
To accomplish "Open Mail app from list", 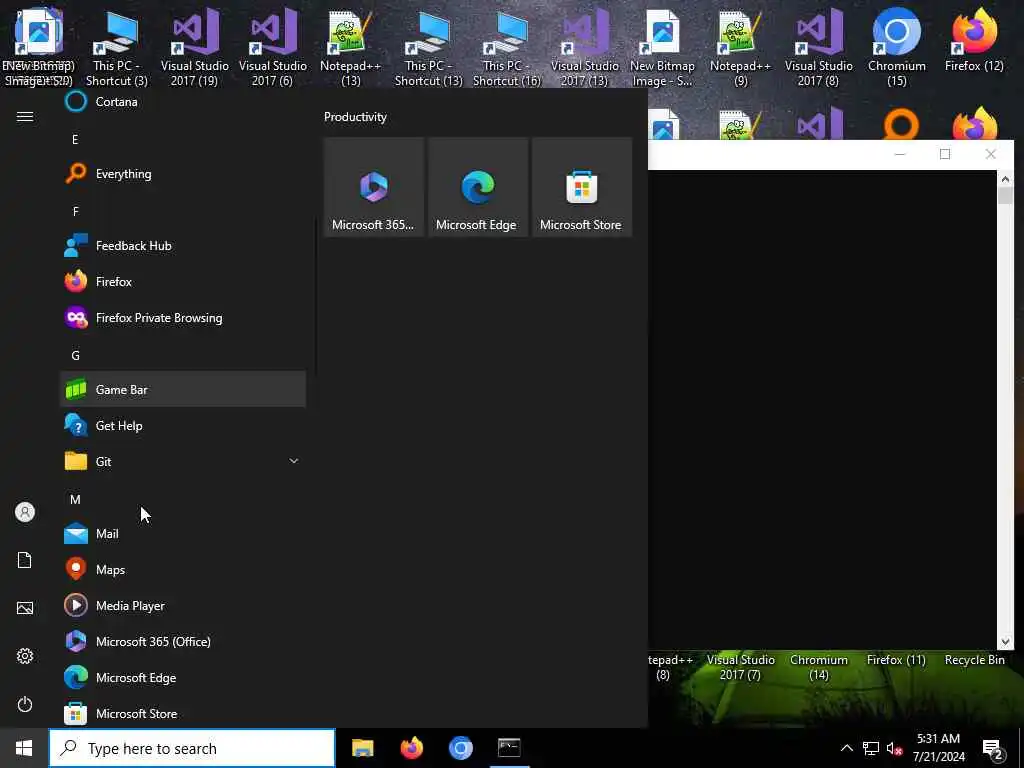I will 183,534.
